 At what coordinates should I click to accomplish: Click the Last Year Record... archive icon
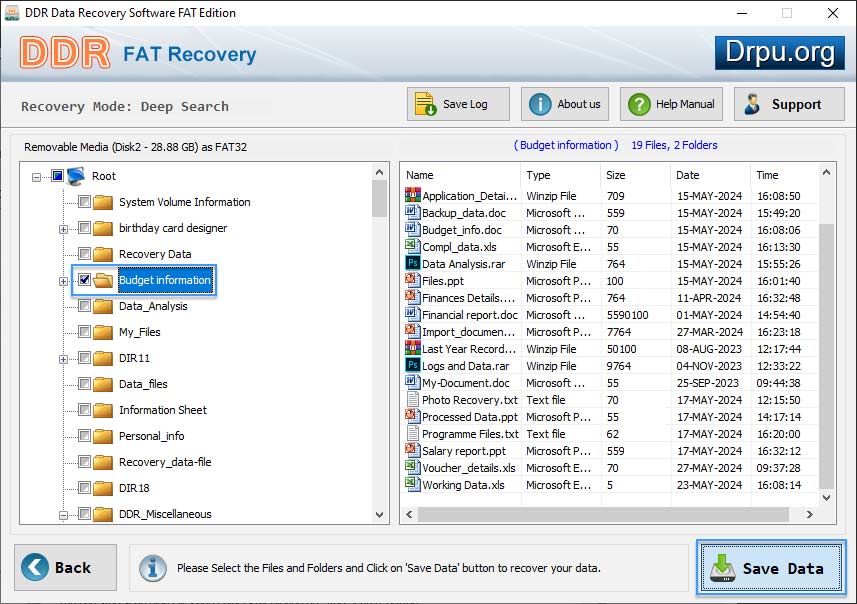pyautogui.click(x=413, y=348)
